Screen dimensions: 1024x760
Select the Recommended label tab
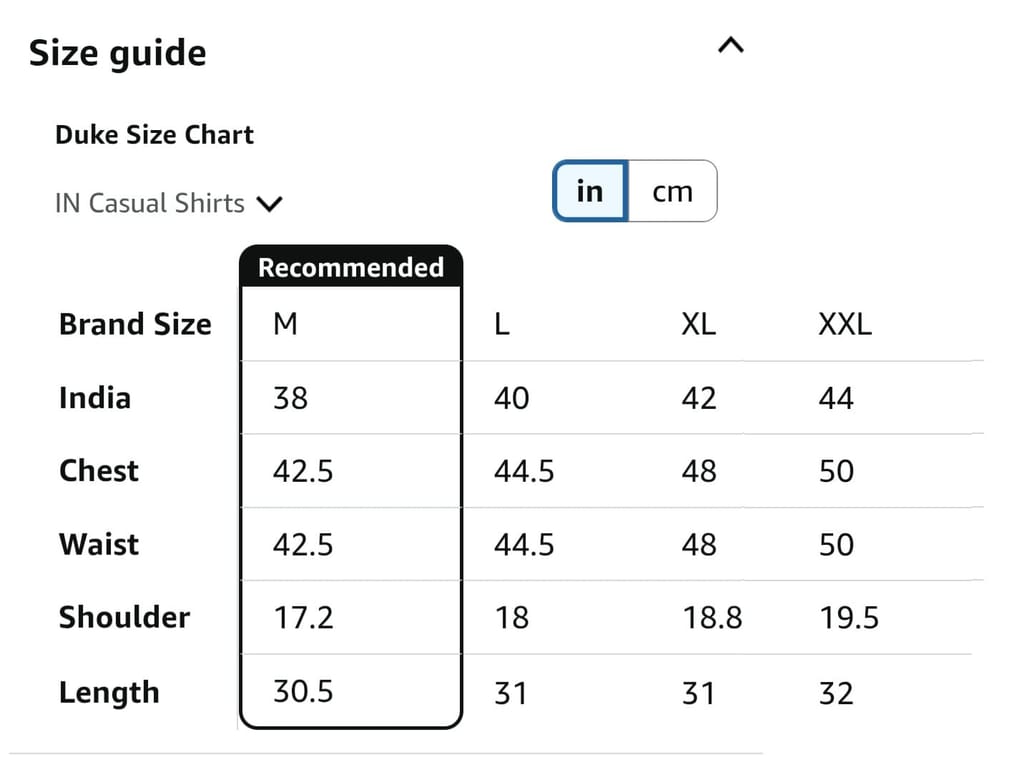350,268
